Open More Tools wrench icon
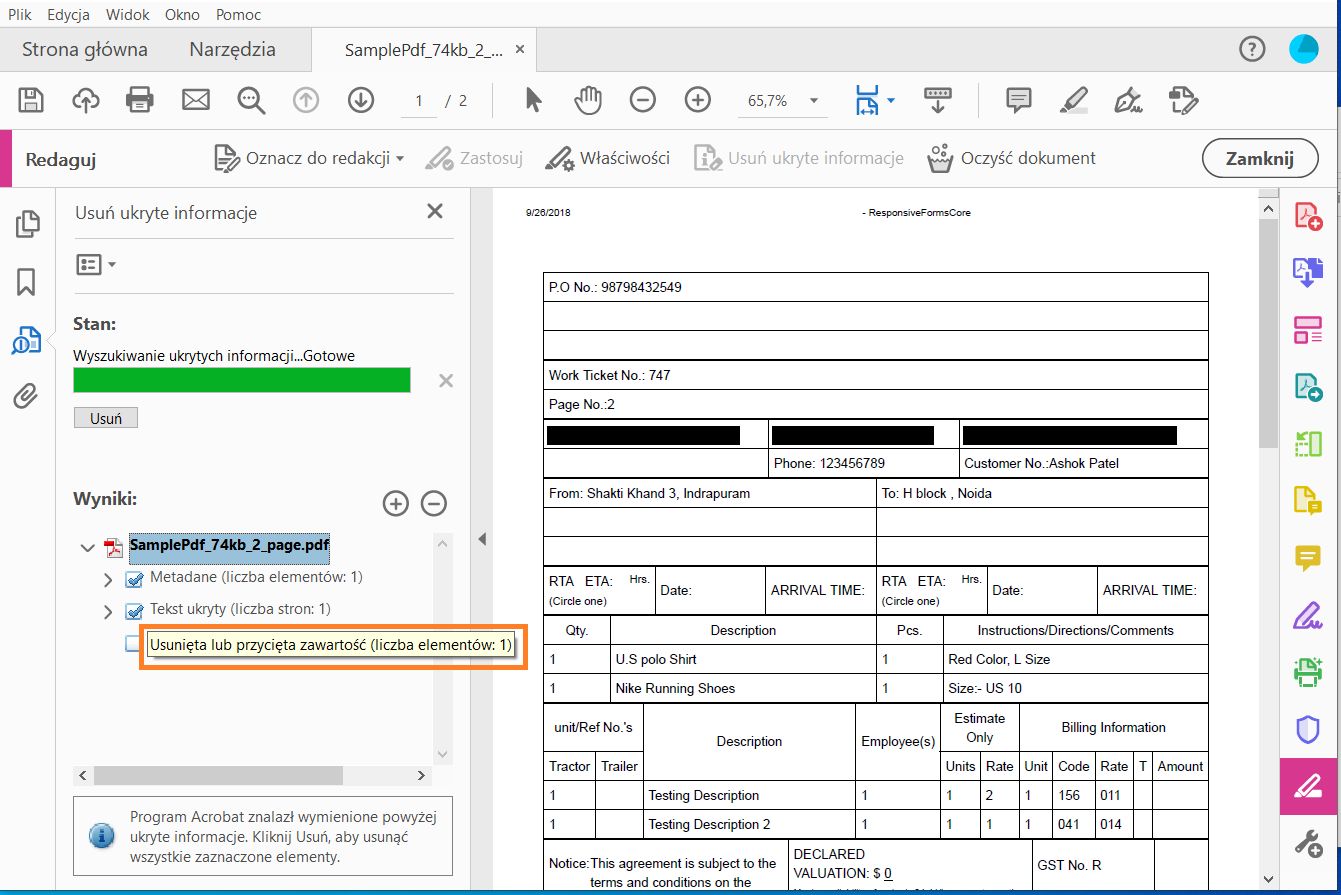The width and height of the screenshot is (1341, 895). (x=1308, y=842)
